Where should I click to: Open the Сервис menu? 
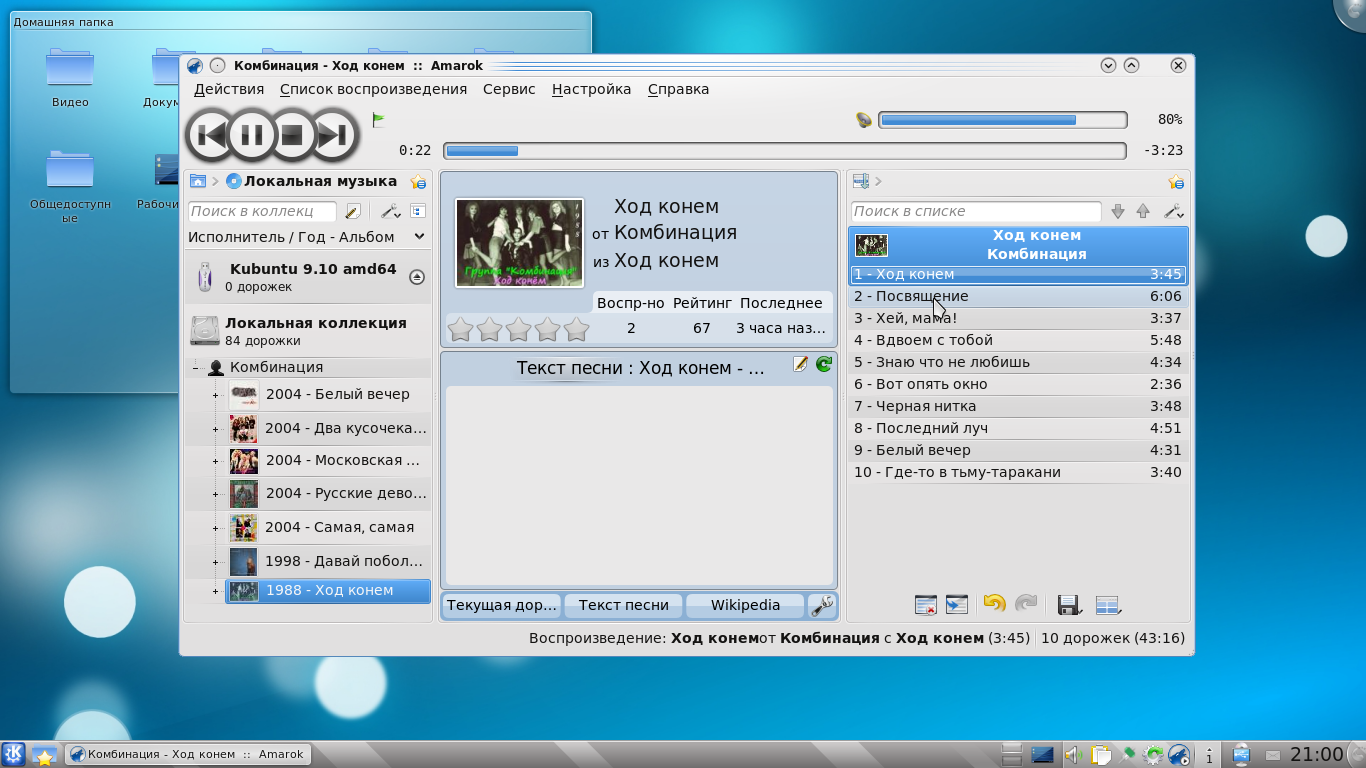click(509, 89)
